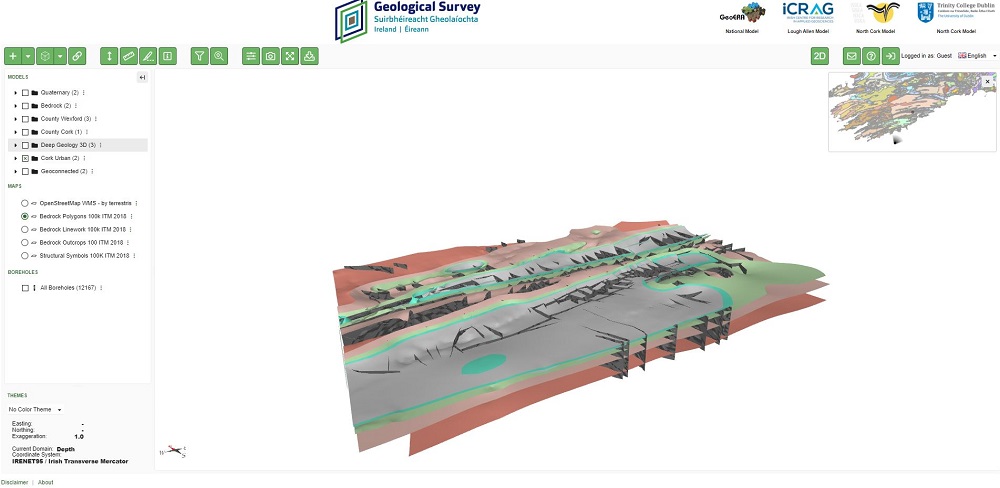Click the download export icon
Viewport: 1000px width, 488px height.
coord(310,56)
